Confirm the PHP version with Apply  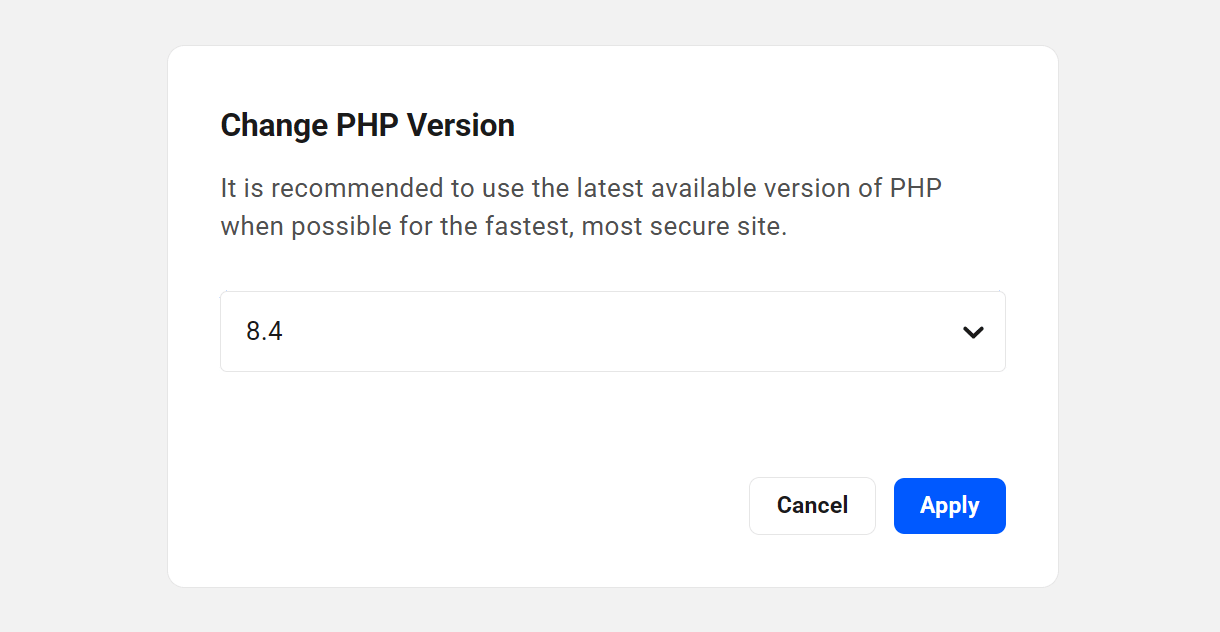pos(949,506)
